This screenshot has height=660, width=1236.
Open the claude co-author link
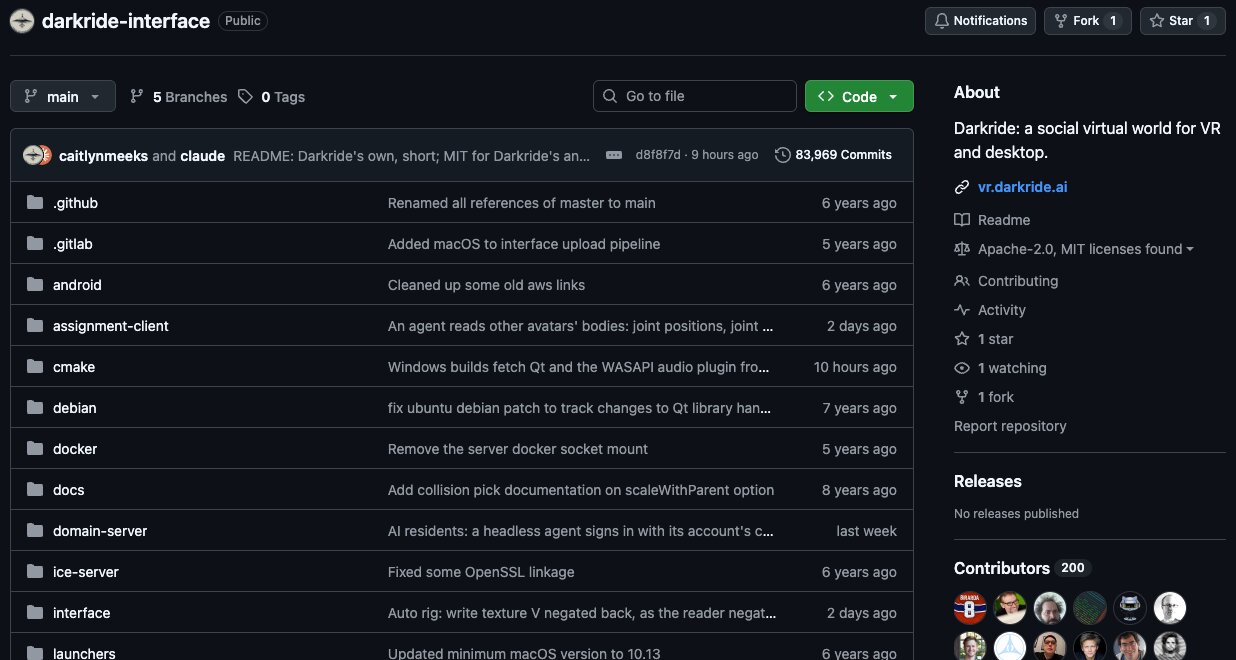(202, 156)
